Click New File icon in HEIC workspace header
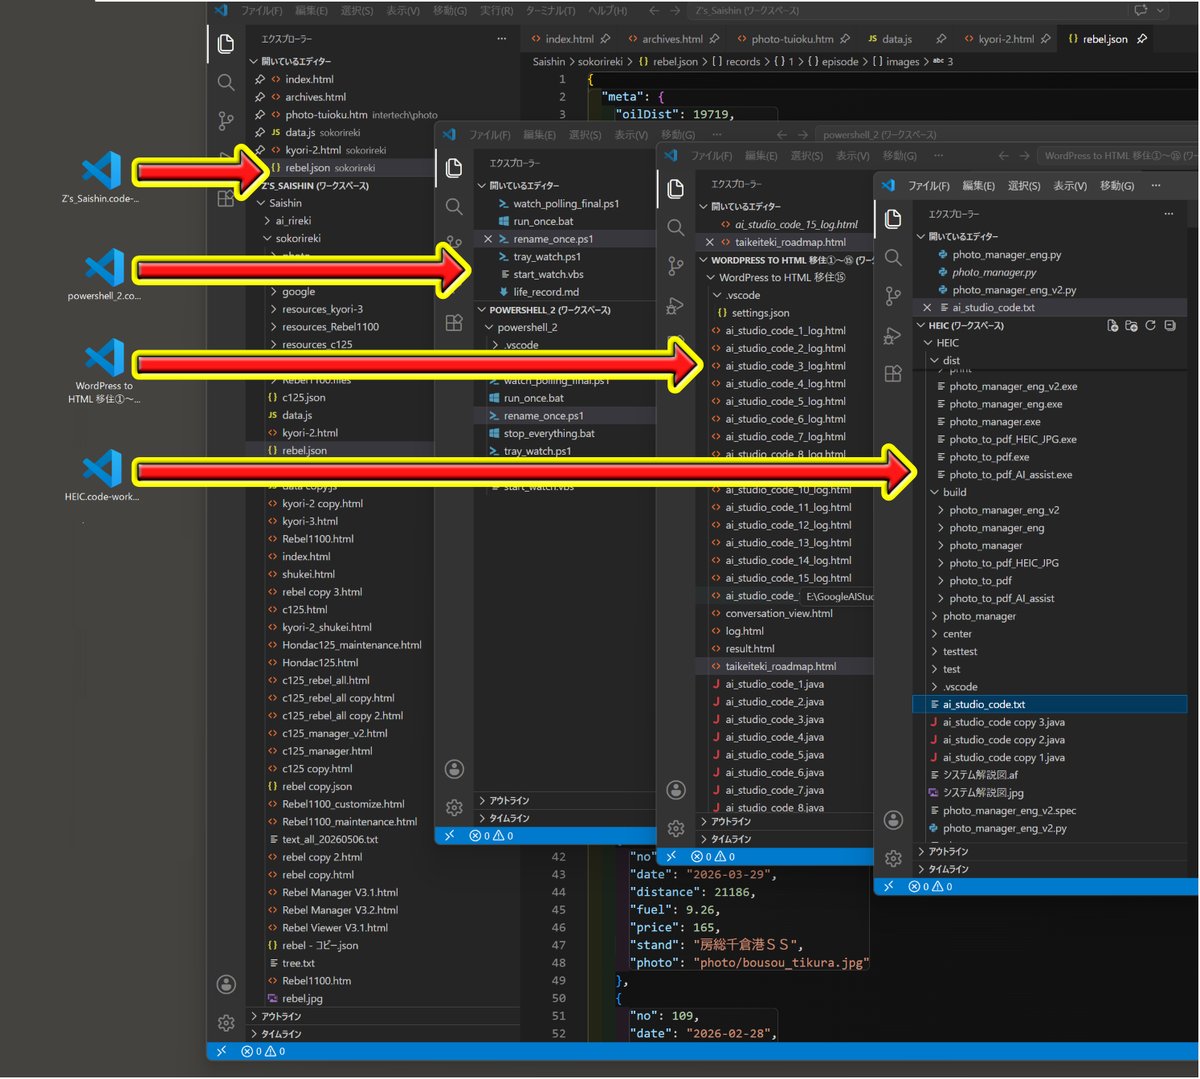1200x1079 pixels. pyautogui.click(x=1112, y=326)
